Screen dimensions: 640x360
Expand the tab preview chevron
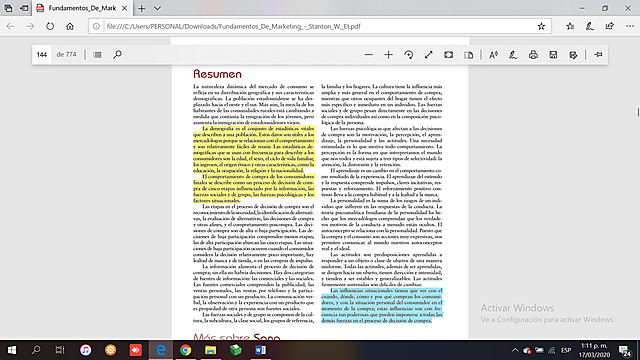(157, 8)
